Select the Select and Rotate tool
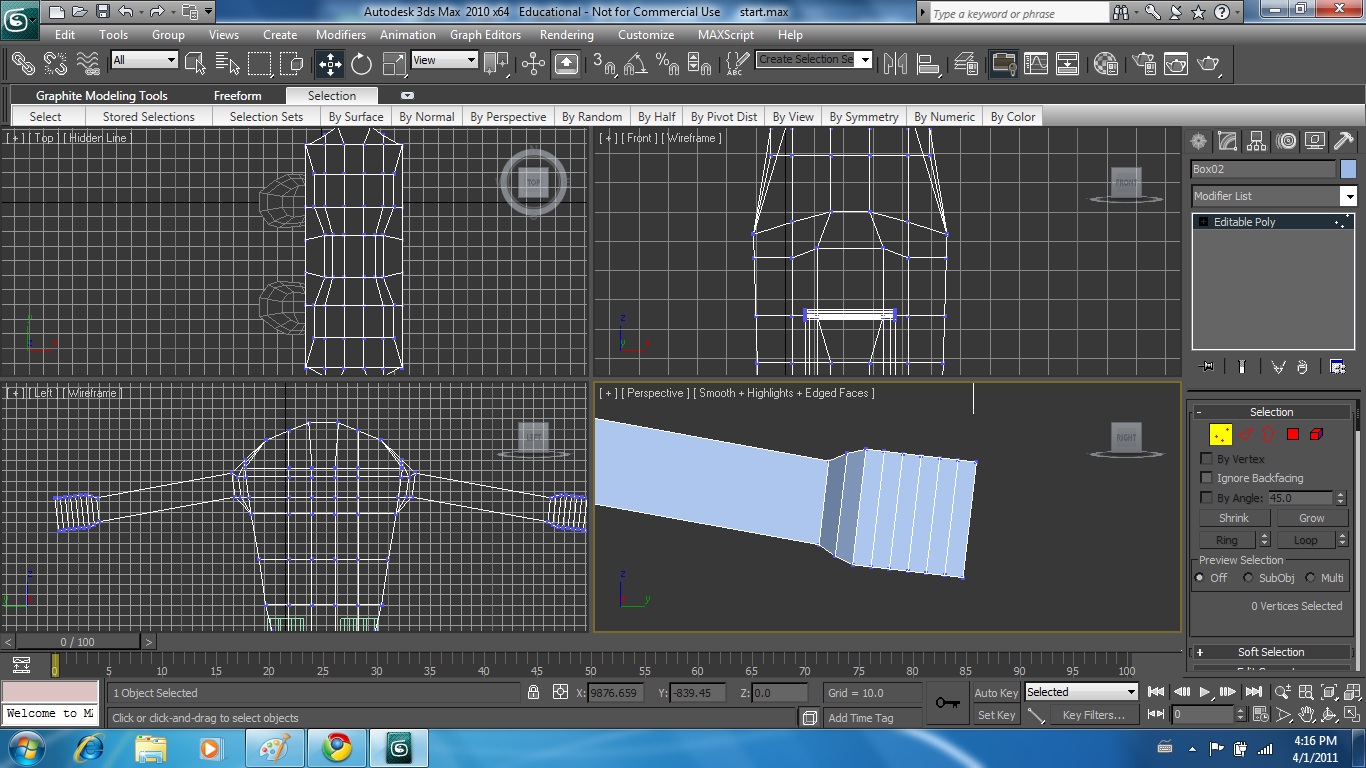 pyautogui.click(x=361, y=64)
